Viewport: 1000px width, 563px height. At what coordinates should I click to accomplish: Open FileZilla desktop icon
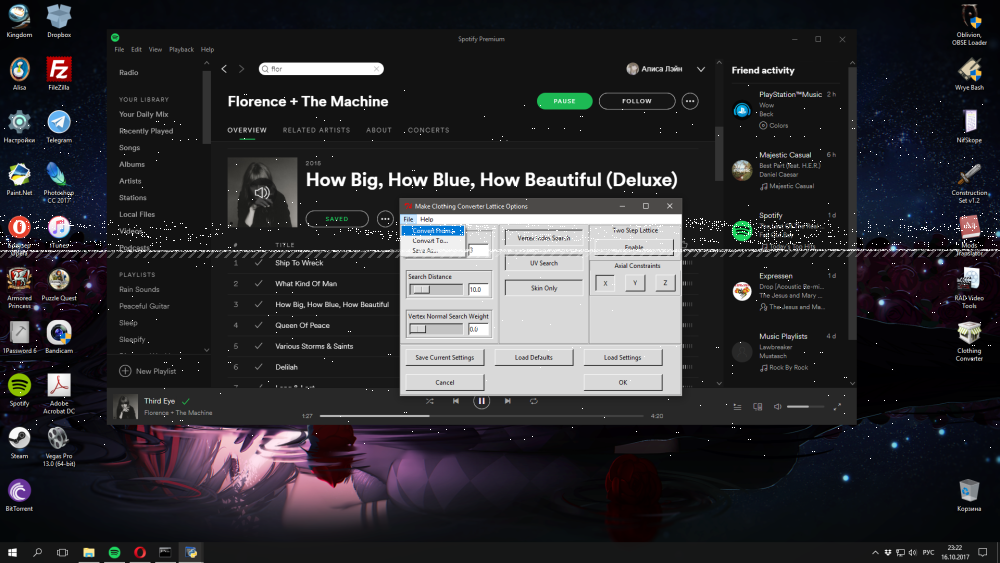pyautogui.click(x=59, y=73)
